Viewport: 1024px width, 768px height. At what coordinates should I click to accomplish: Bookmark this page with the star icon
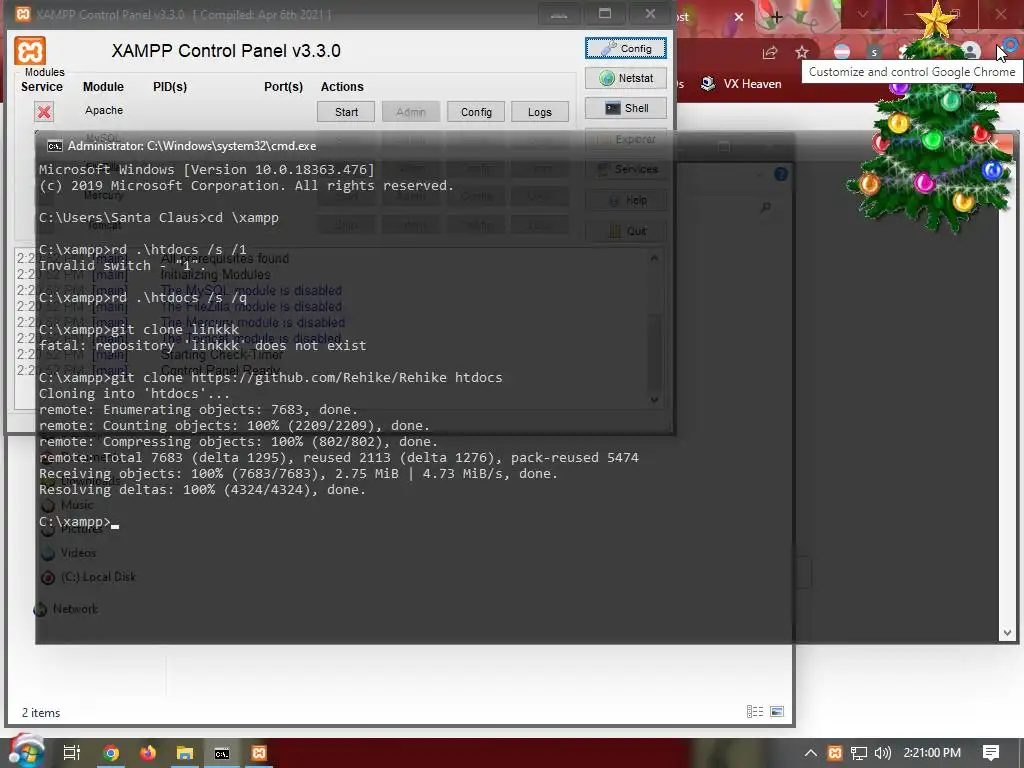[802, 52]
